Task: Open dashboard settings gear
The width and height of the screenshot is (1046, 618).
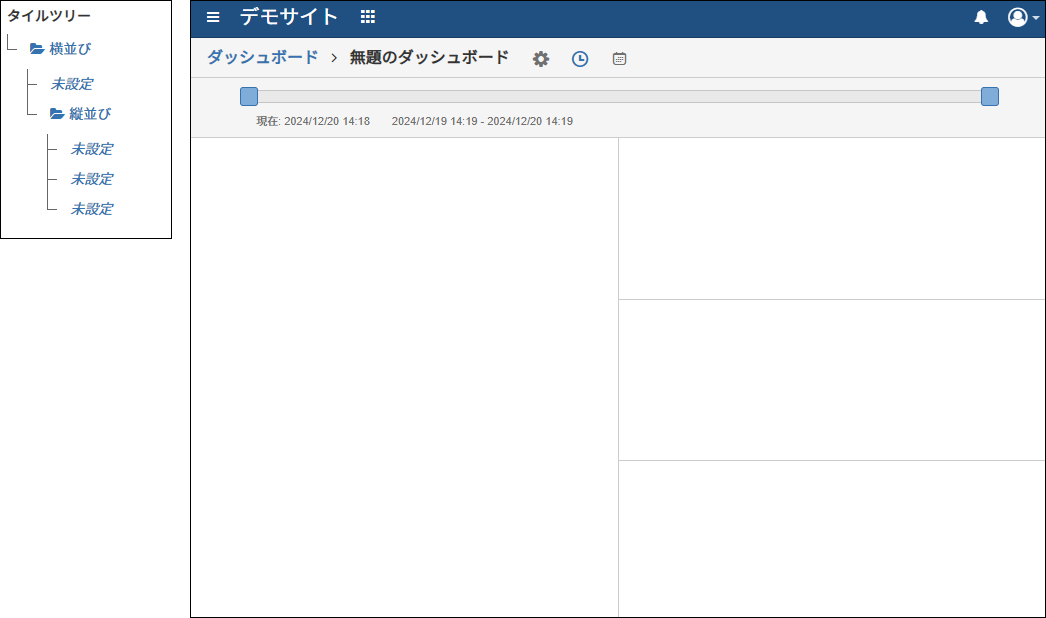Action: [541, 59]
